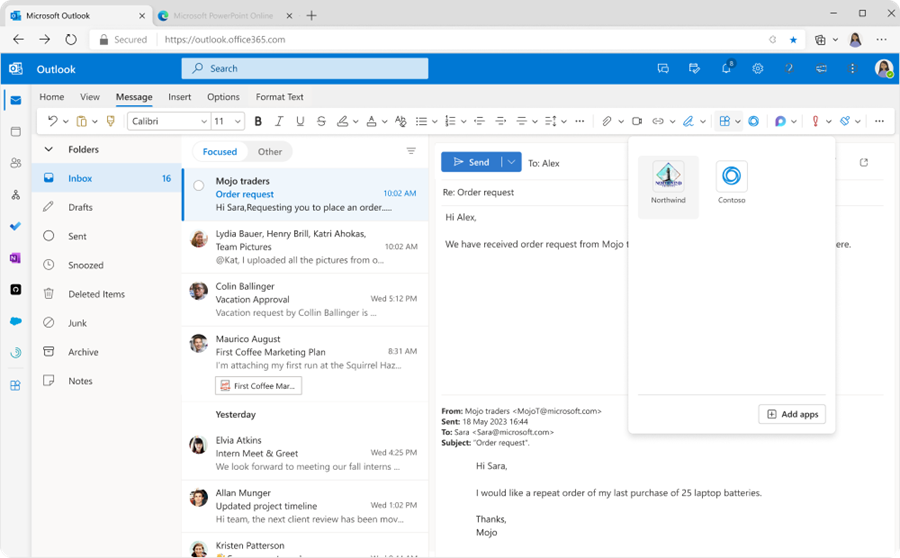Screen dimensions: 900x558
Task: Click in the Search box
Action: pos(305,68)
